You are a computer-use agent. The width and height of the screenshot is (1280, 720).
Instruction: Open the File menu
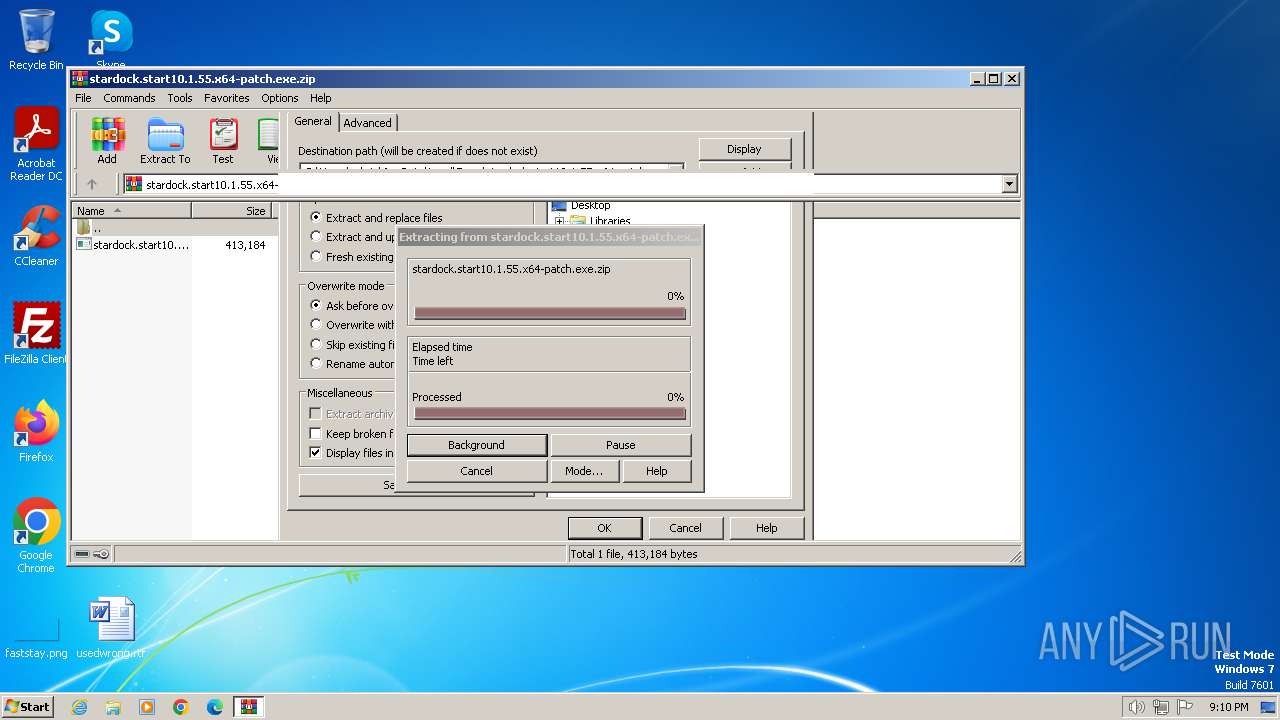pos(83,98)
